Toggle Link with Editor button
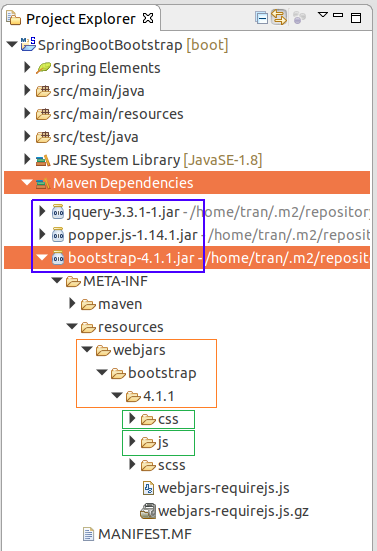377x551 pixels. (x=279, y=17)
